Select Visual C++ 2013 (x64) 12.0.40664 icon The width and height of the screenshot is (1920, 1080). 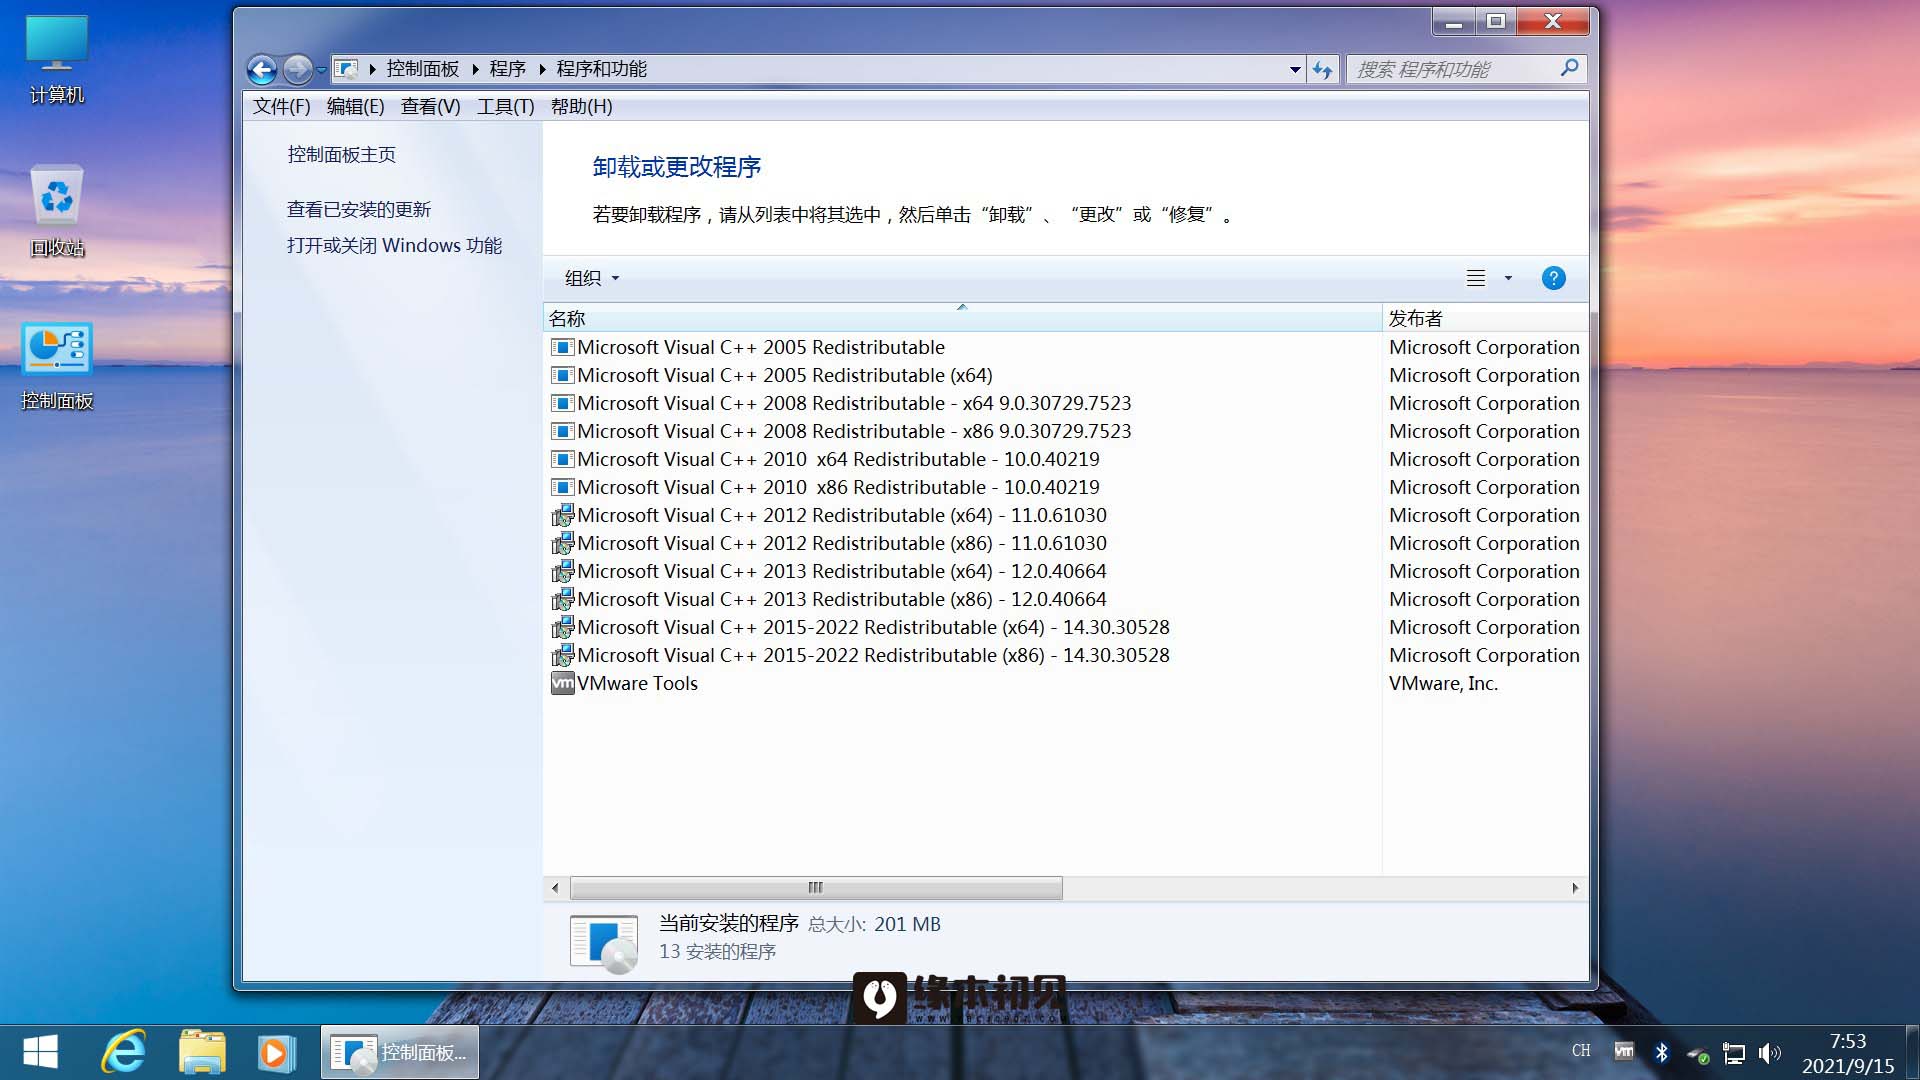tap(563, 571)
